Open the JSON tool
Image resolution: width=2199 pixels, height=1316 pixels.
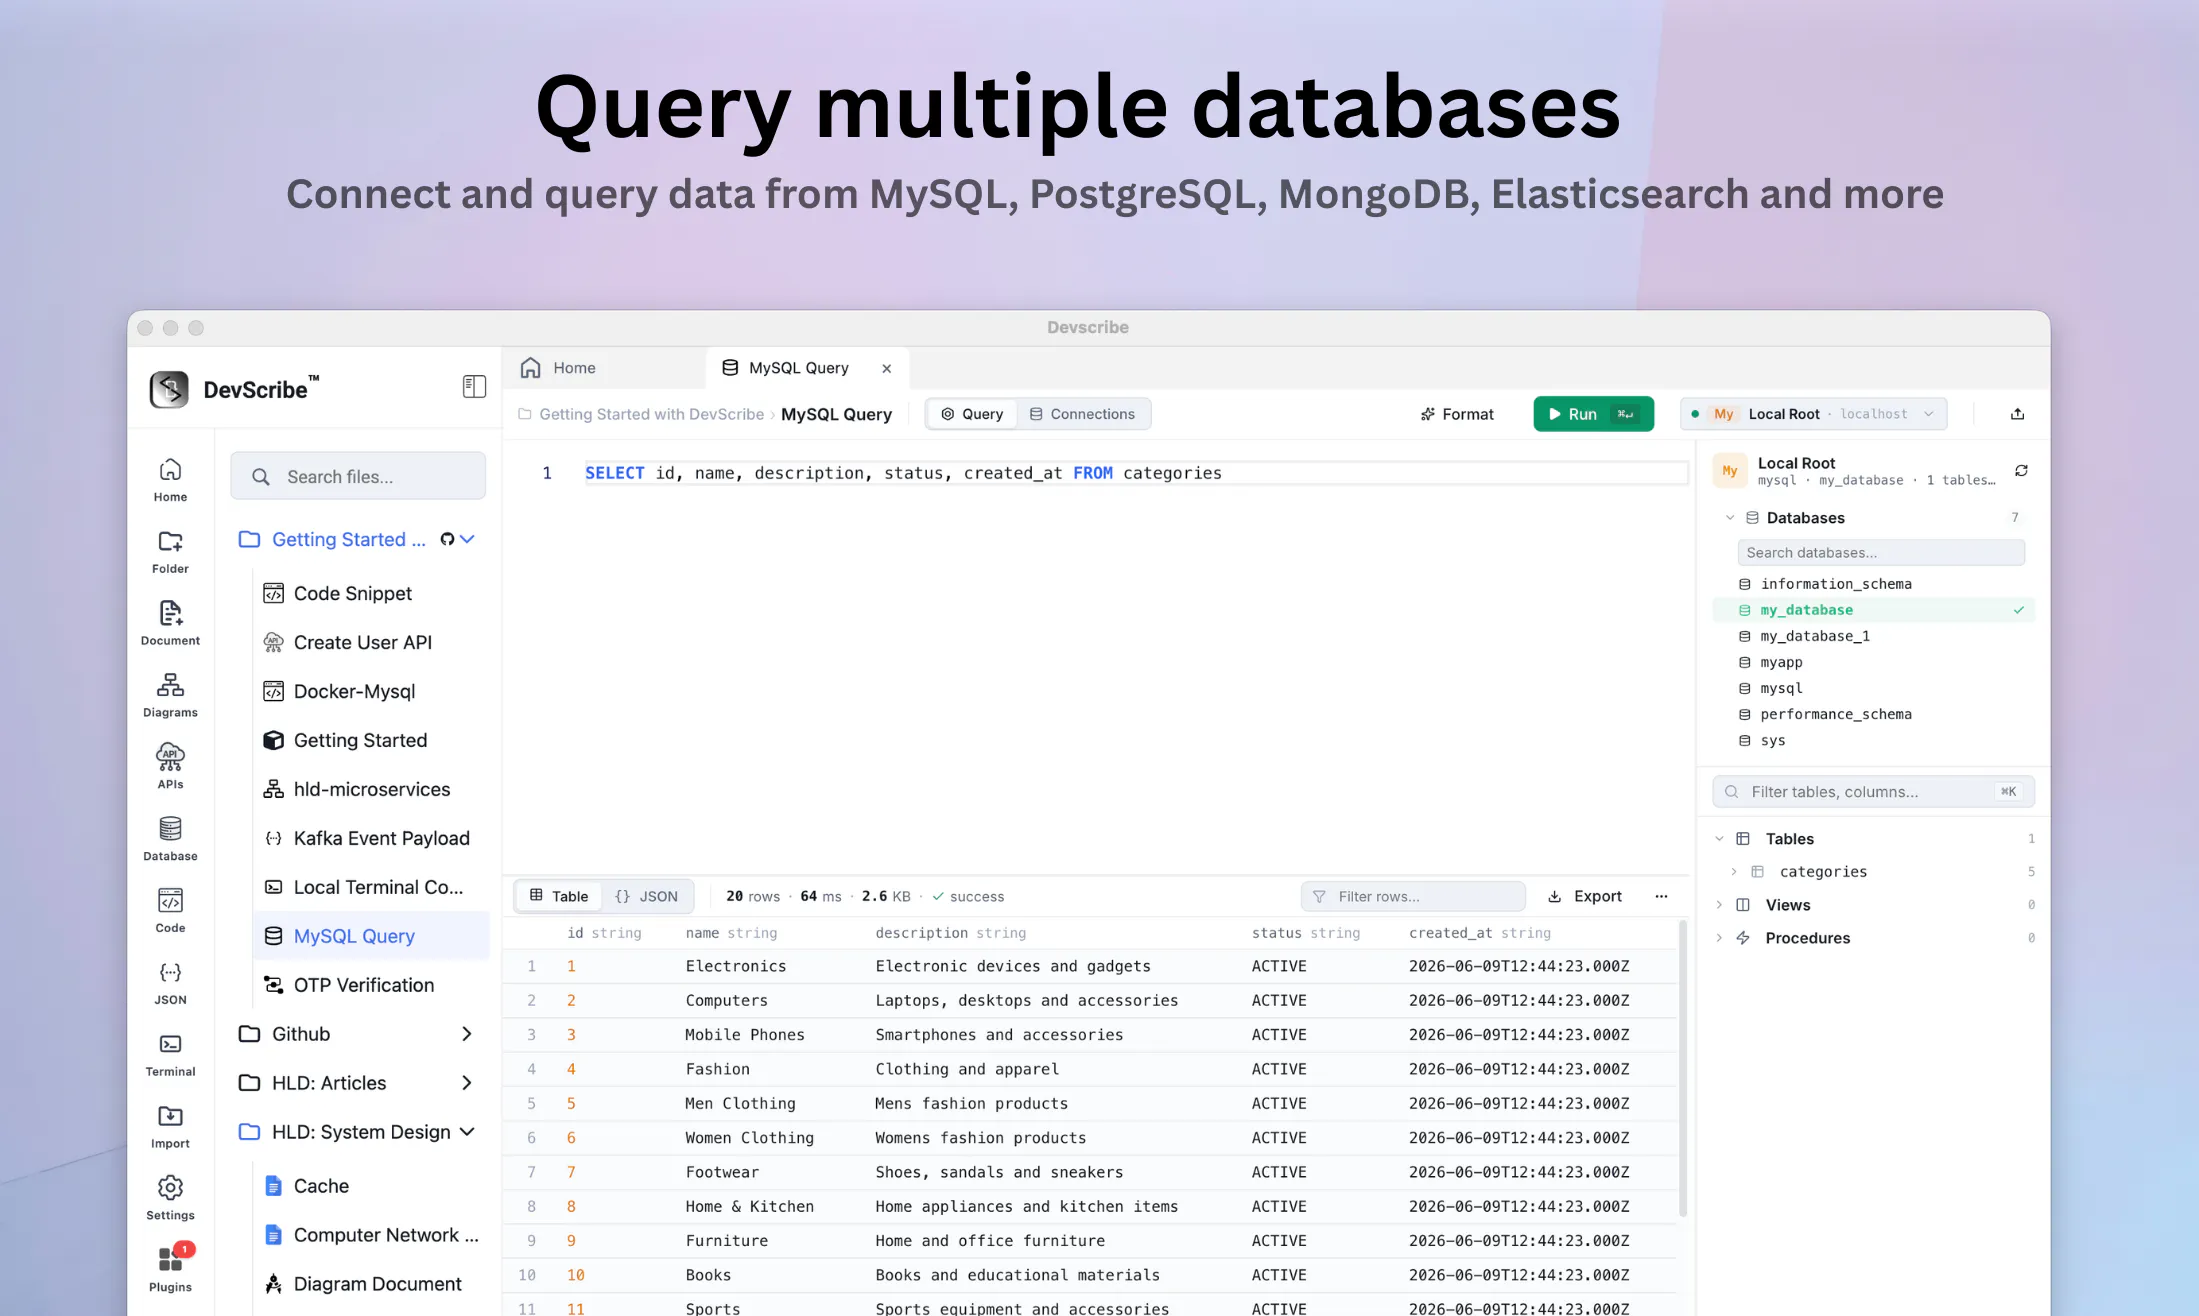tap(170, 983)
